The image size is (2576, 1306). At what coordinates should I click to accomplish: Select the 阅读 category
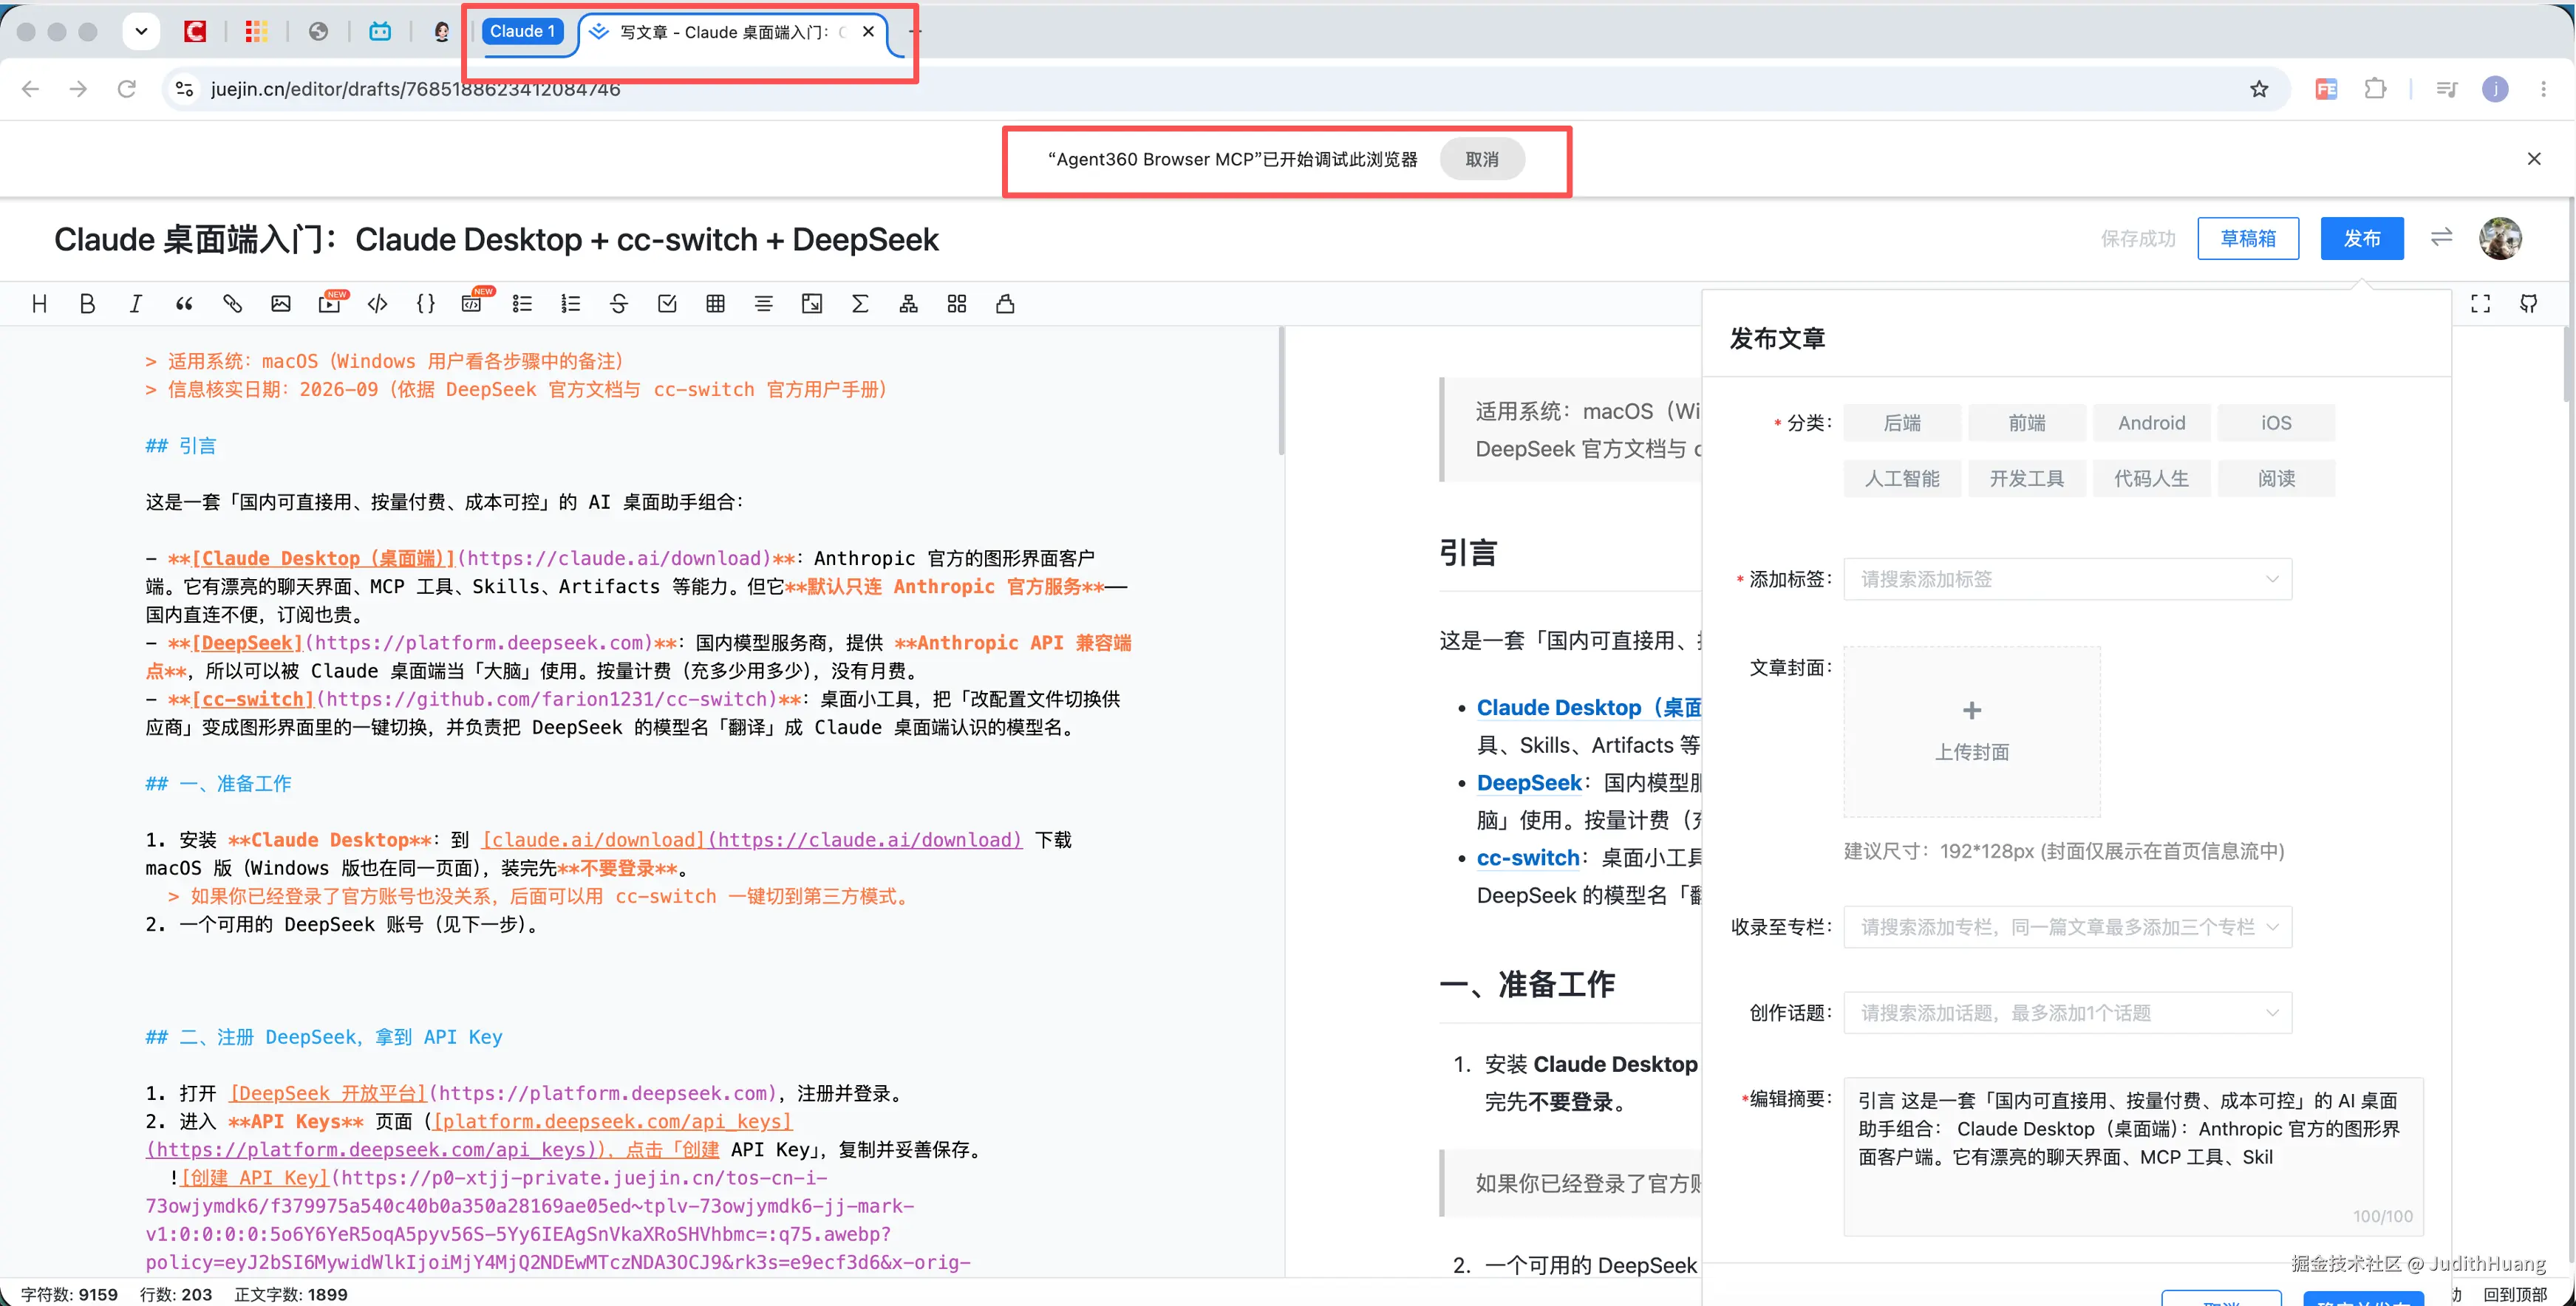tap(2276, 479)
